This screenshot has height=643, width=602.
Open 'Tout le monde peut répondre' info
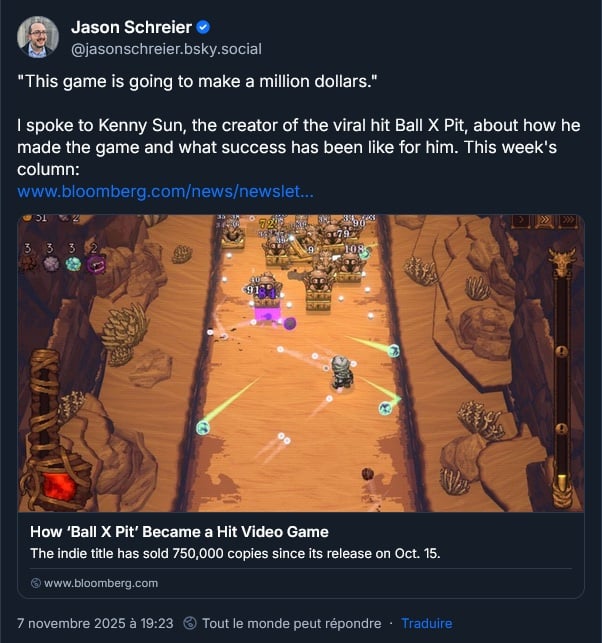point(292,623)
